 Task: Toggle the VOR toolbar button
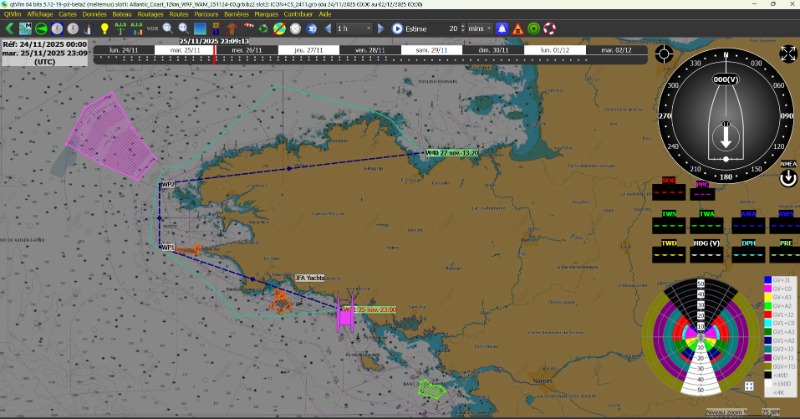click(x=152, y=29)
